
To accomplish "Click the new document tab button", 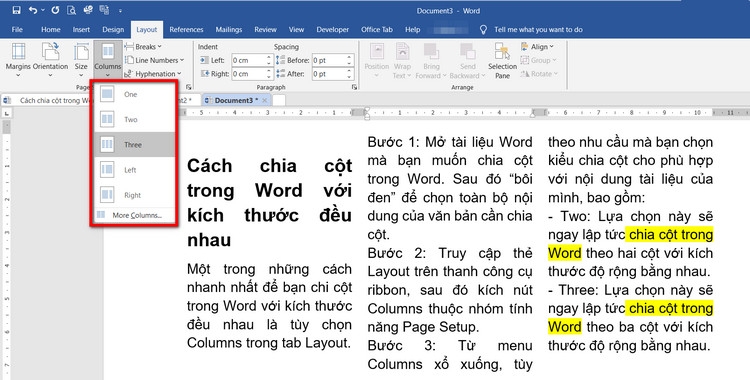I will tap(279, 100).
